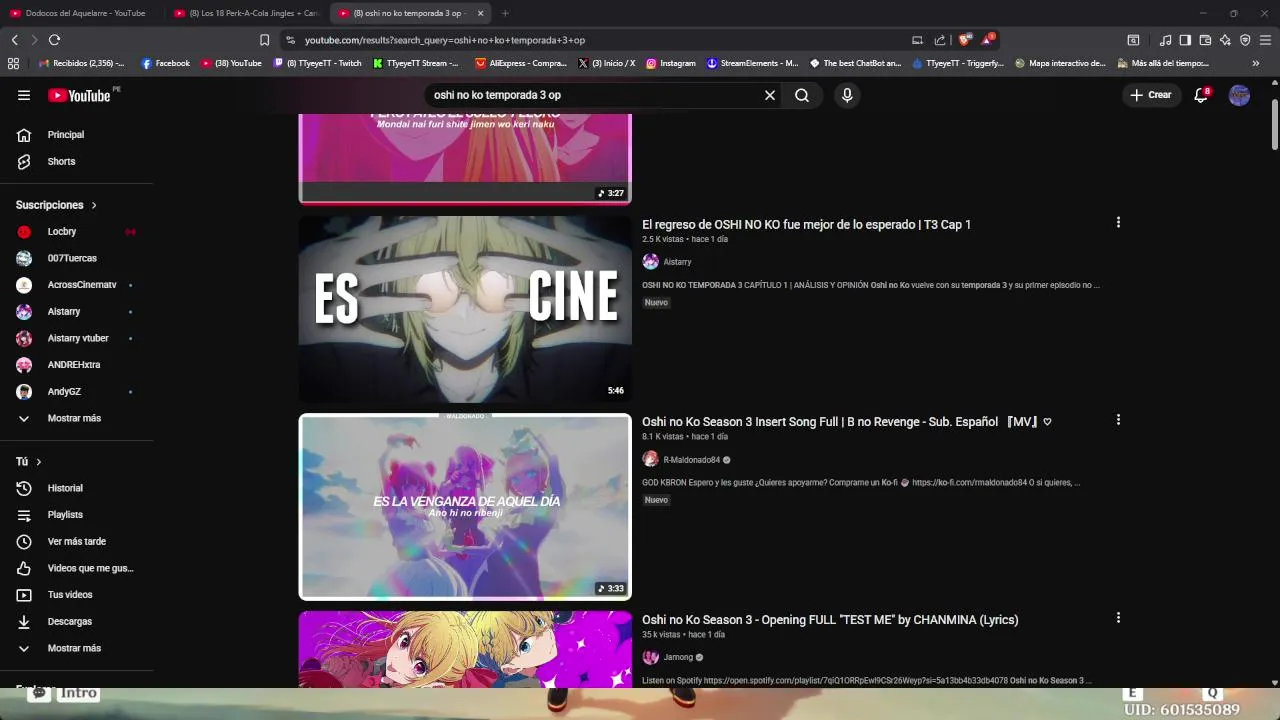Open Alstarry channel under first result
The height and width of the screenshot is (720, 1280).
(677, 262)
